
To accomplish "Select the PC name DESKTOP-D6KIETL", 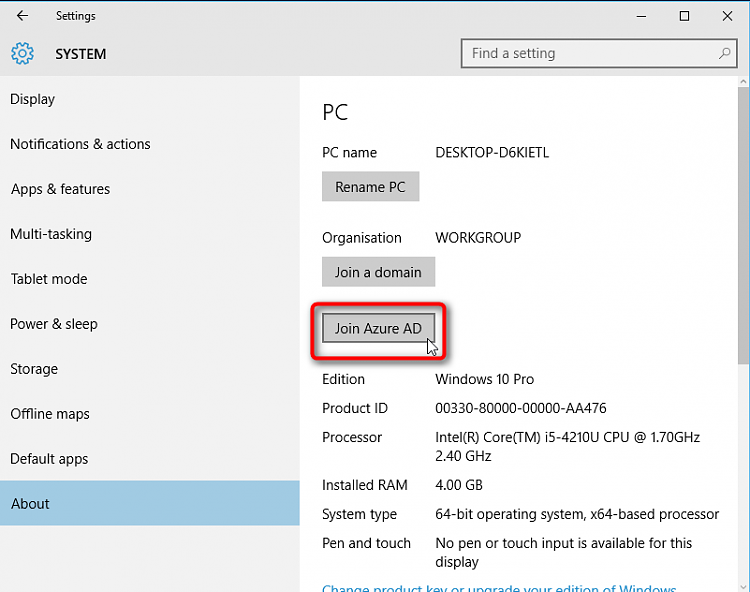I will click(x=492, y=153).
